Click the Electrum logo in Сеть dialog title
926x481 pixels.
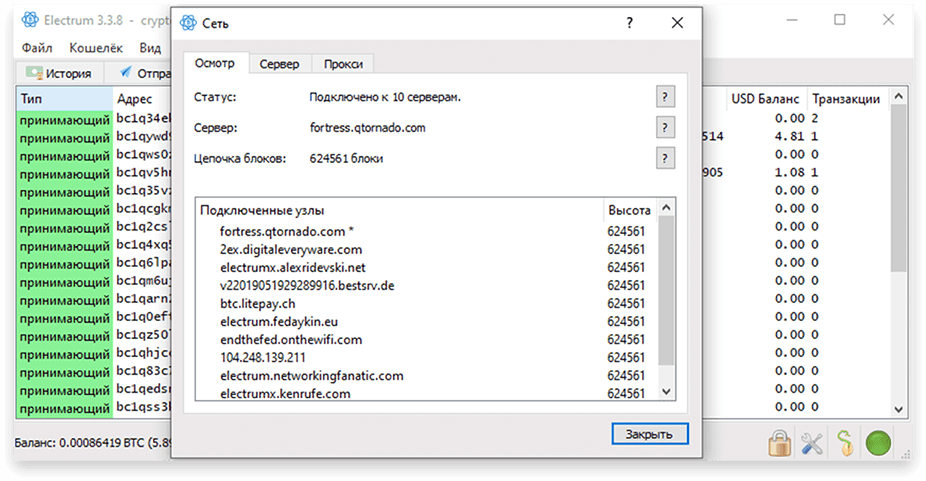(188, 22)
